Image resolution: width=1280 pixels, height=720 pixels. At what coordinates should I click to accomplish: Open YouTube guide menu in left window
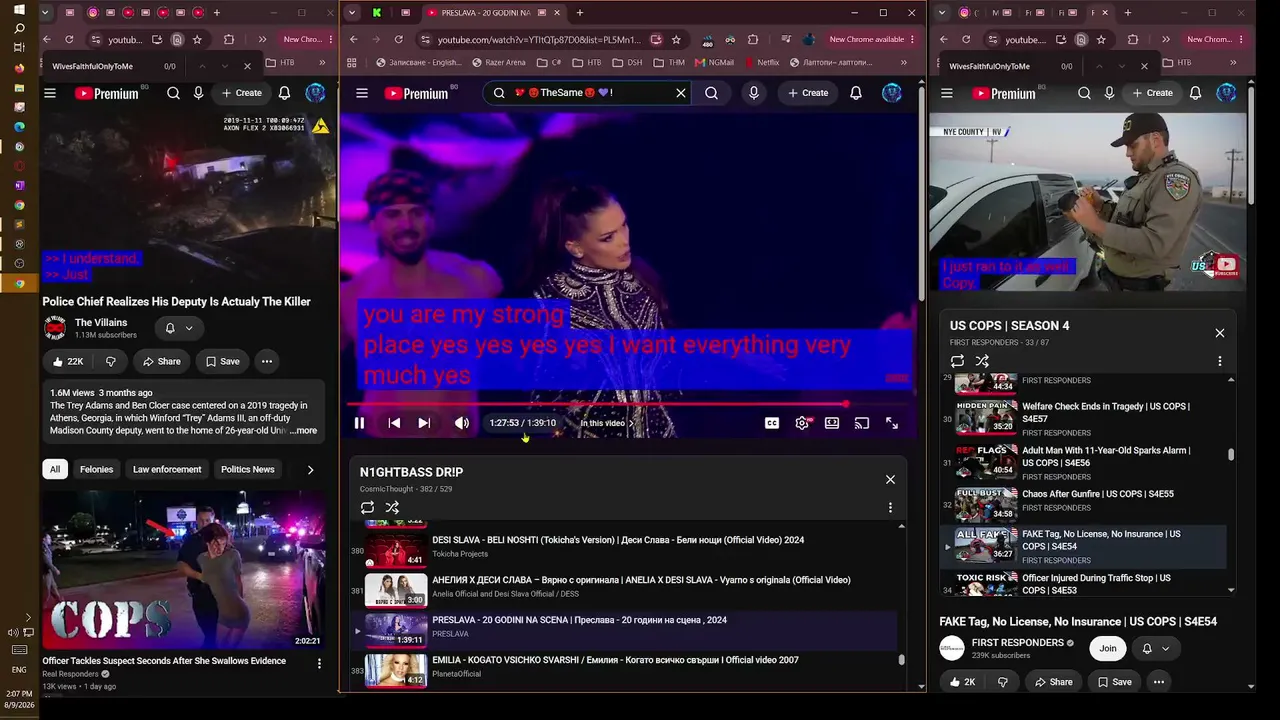[50, 93]
